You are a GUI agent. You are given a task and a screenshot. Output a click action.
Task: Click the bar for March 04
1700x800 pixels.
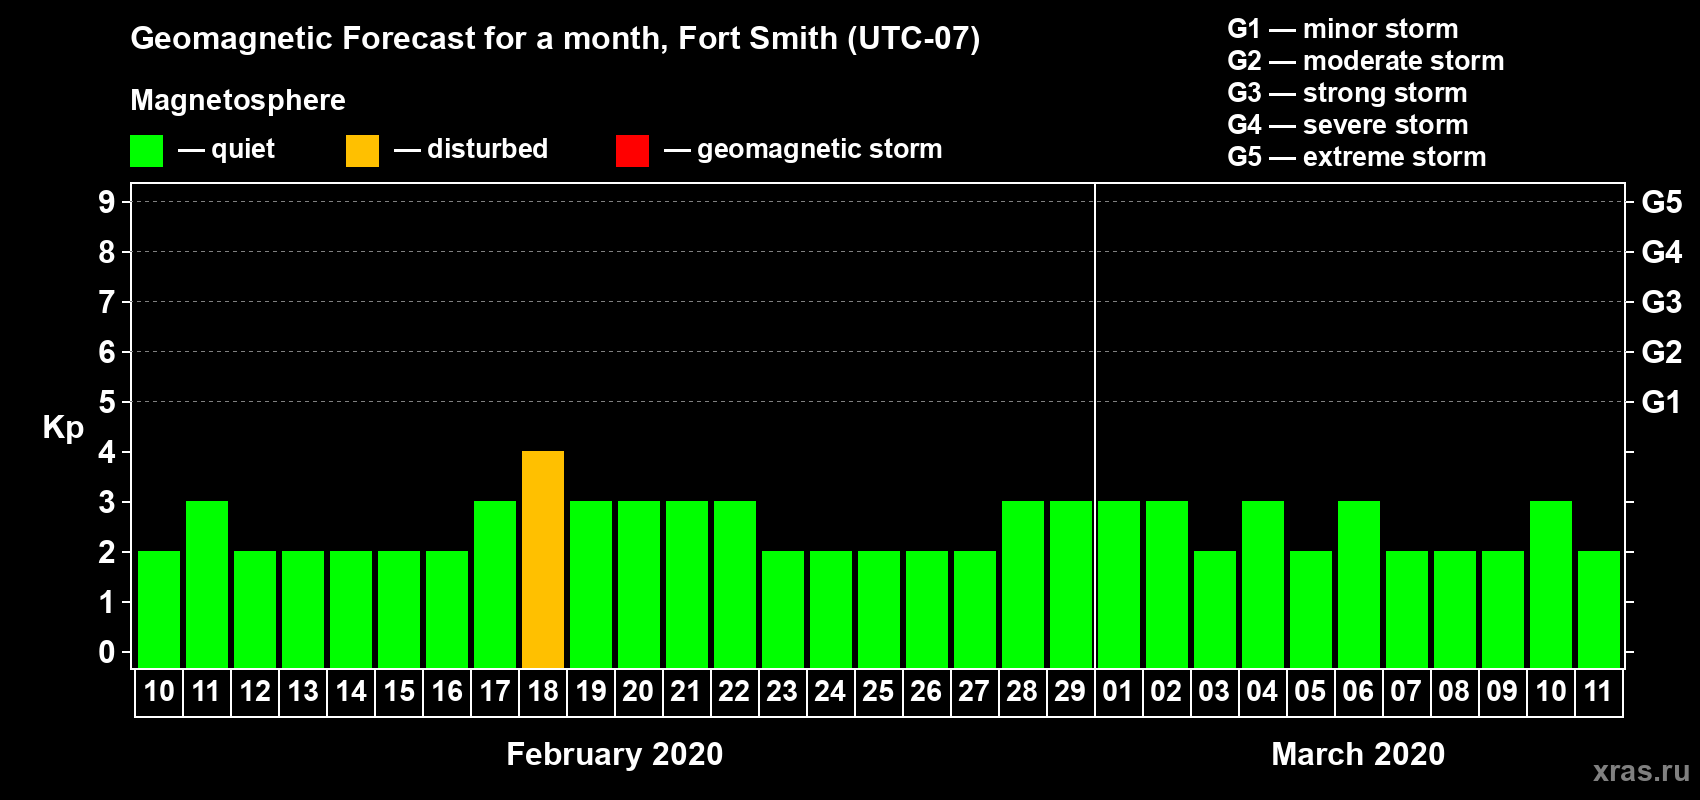[1263, 584]
